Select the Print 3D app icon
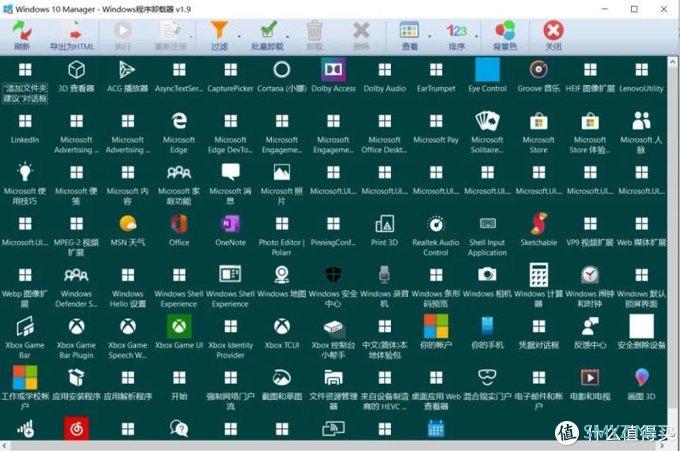The width and height of the screenshot is (680, 451). pyautogui.click(x=385, y=223)
